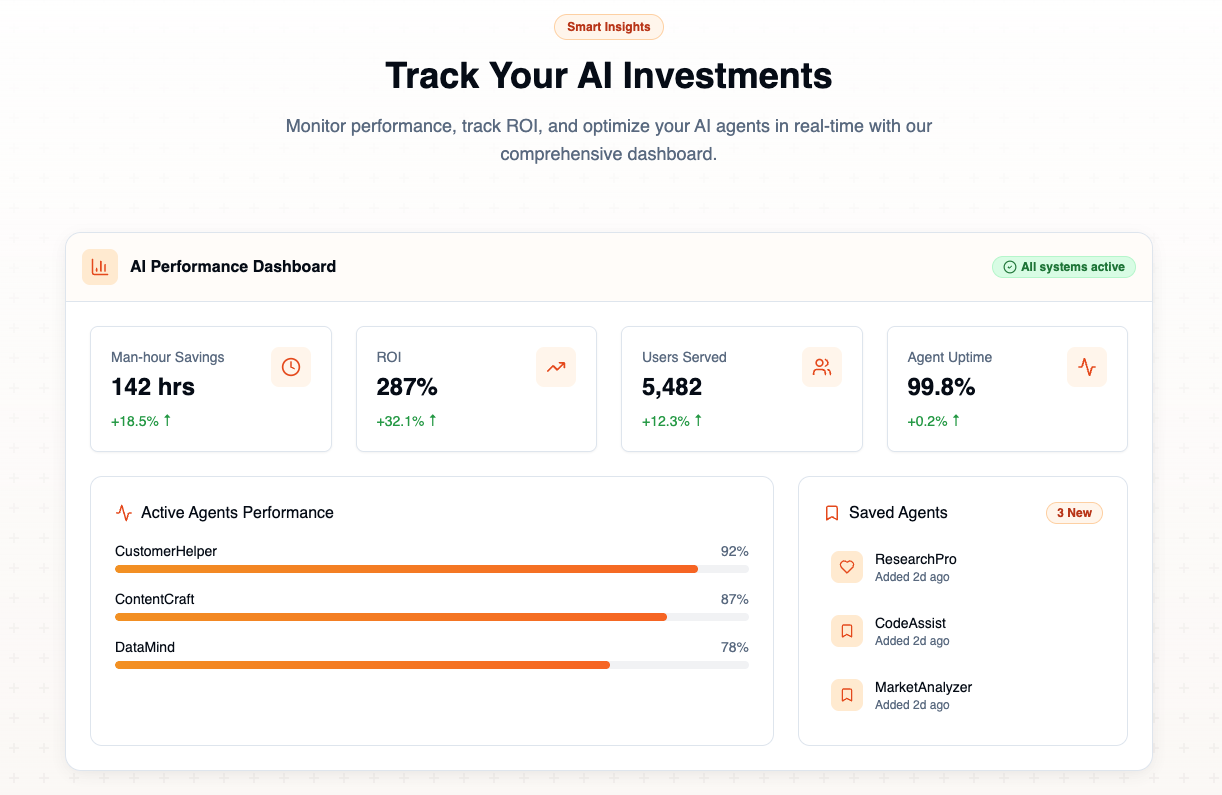Select the 287% ROI value
The width and height of the screenshot is (1222, 795).
click(407, 387)
